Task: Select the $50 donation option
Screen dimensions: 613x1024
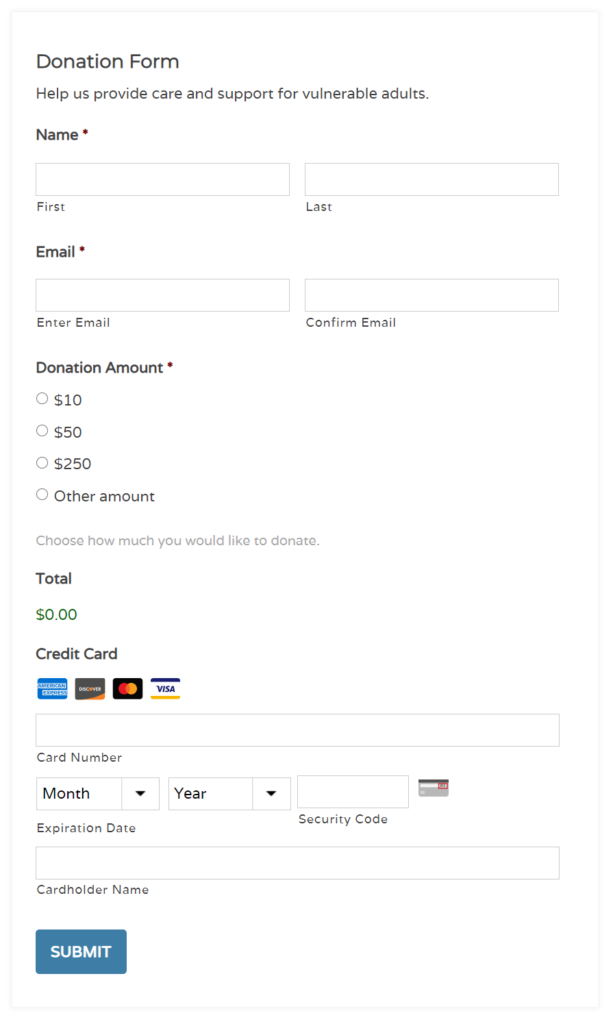Action: pyautogui.click(x=41, y=430)
